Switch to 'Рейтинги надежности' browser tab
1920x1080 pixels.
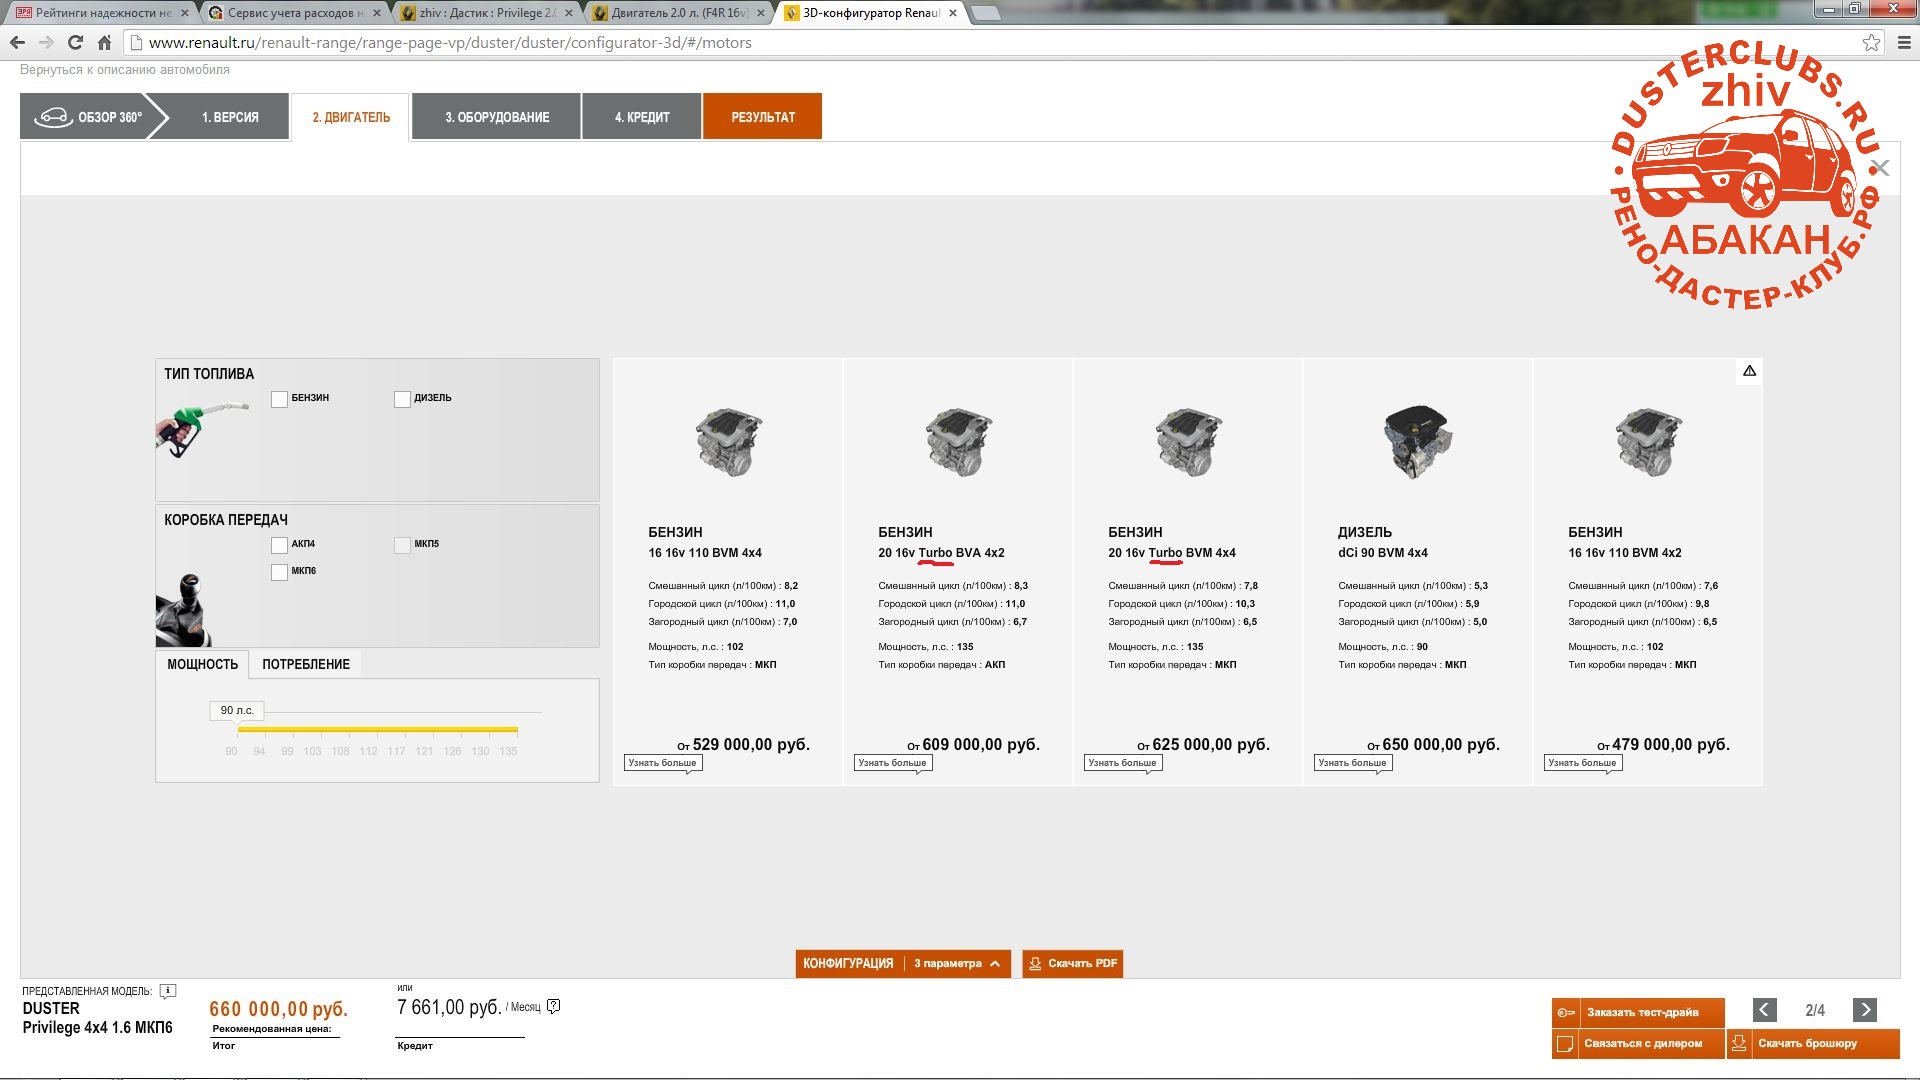[102, 13]
